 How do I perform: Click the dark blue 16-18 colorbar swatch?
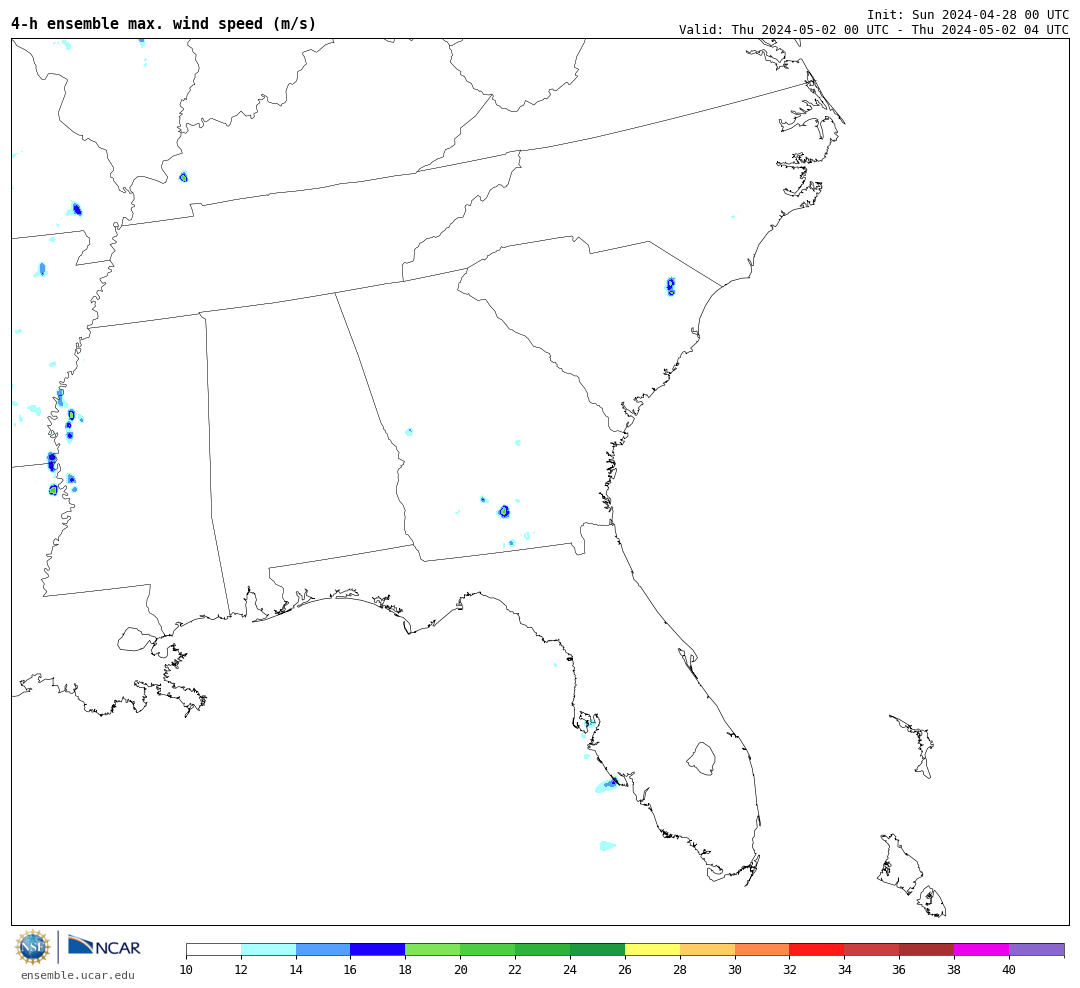click(x=378, y=949)
